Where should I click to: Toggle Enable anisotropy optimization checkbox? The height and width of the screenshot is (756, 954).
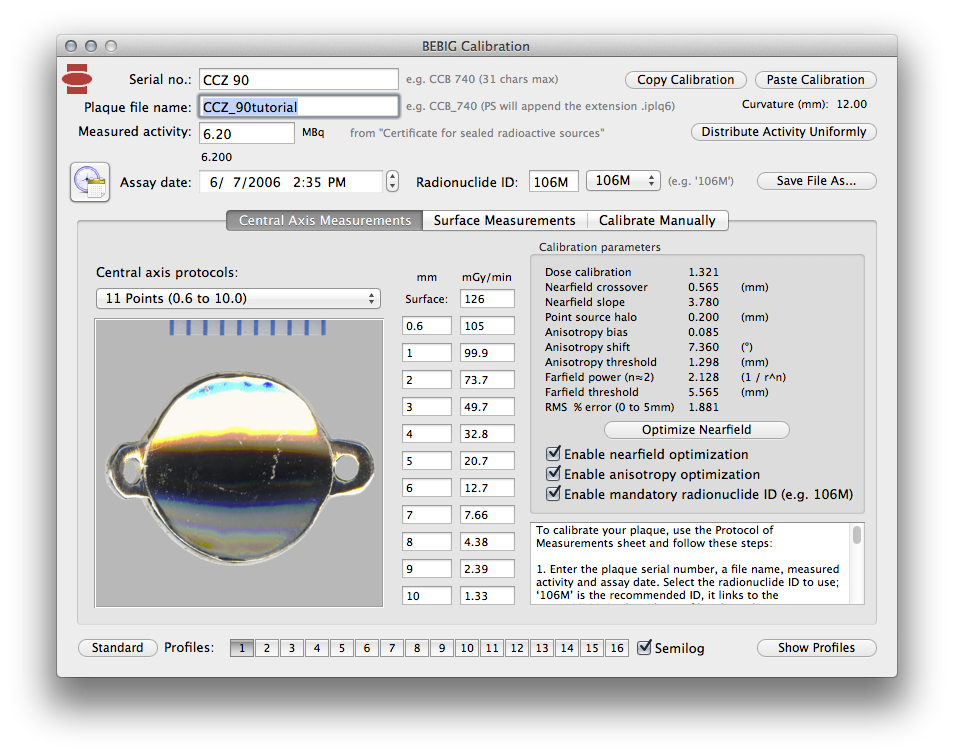(553, 474)
